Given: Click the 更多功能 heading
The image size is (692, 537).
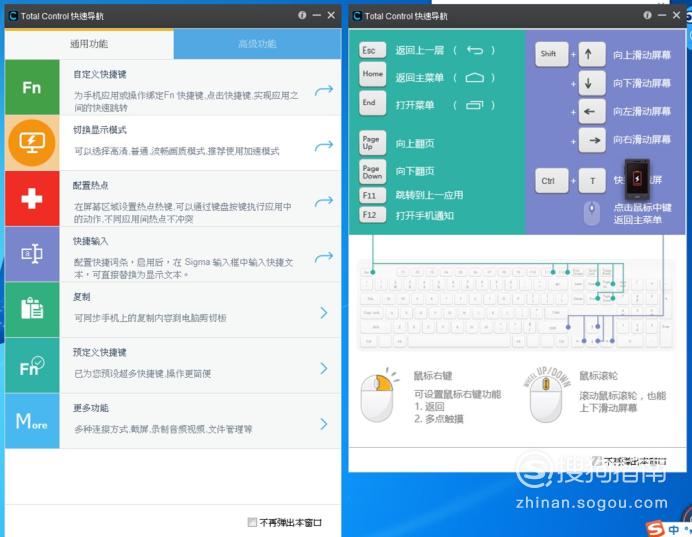Looking at the screenshot, I should pyautogui.click(x=91, y=408).
